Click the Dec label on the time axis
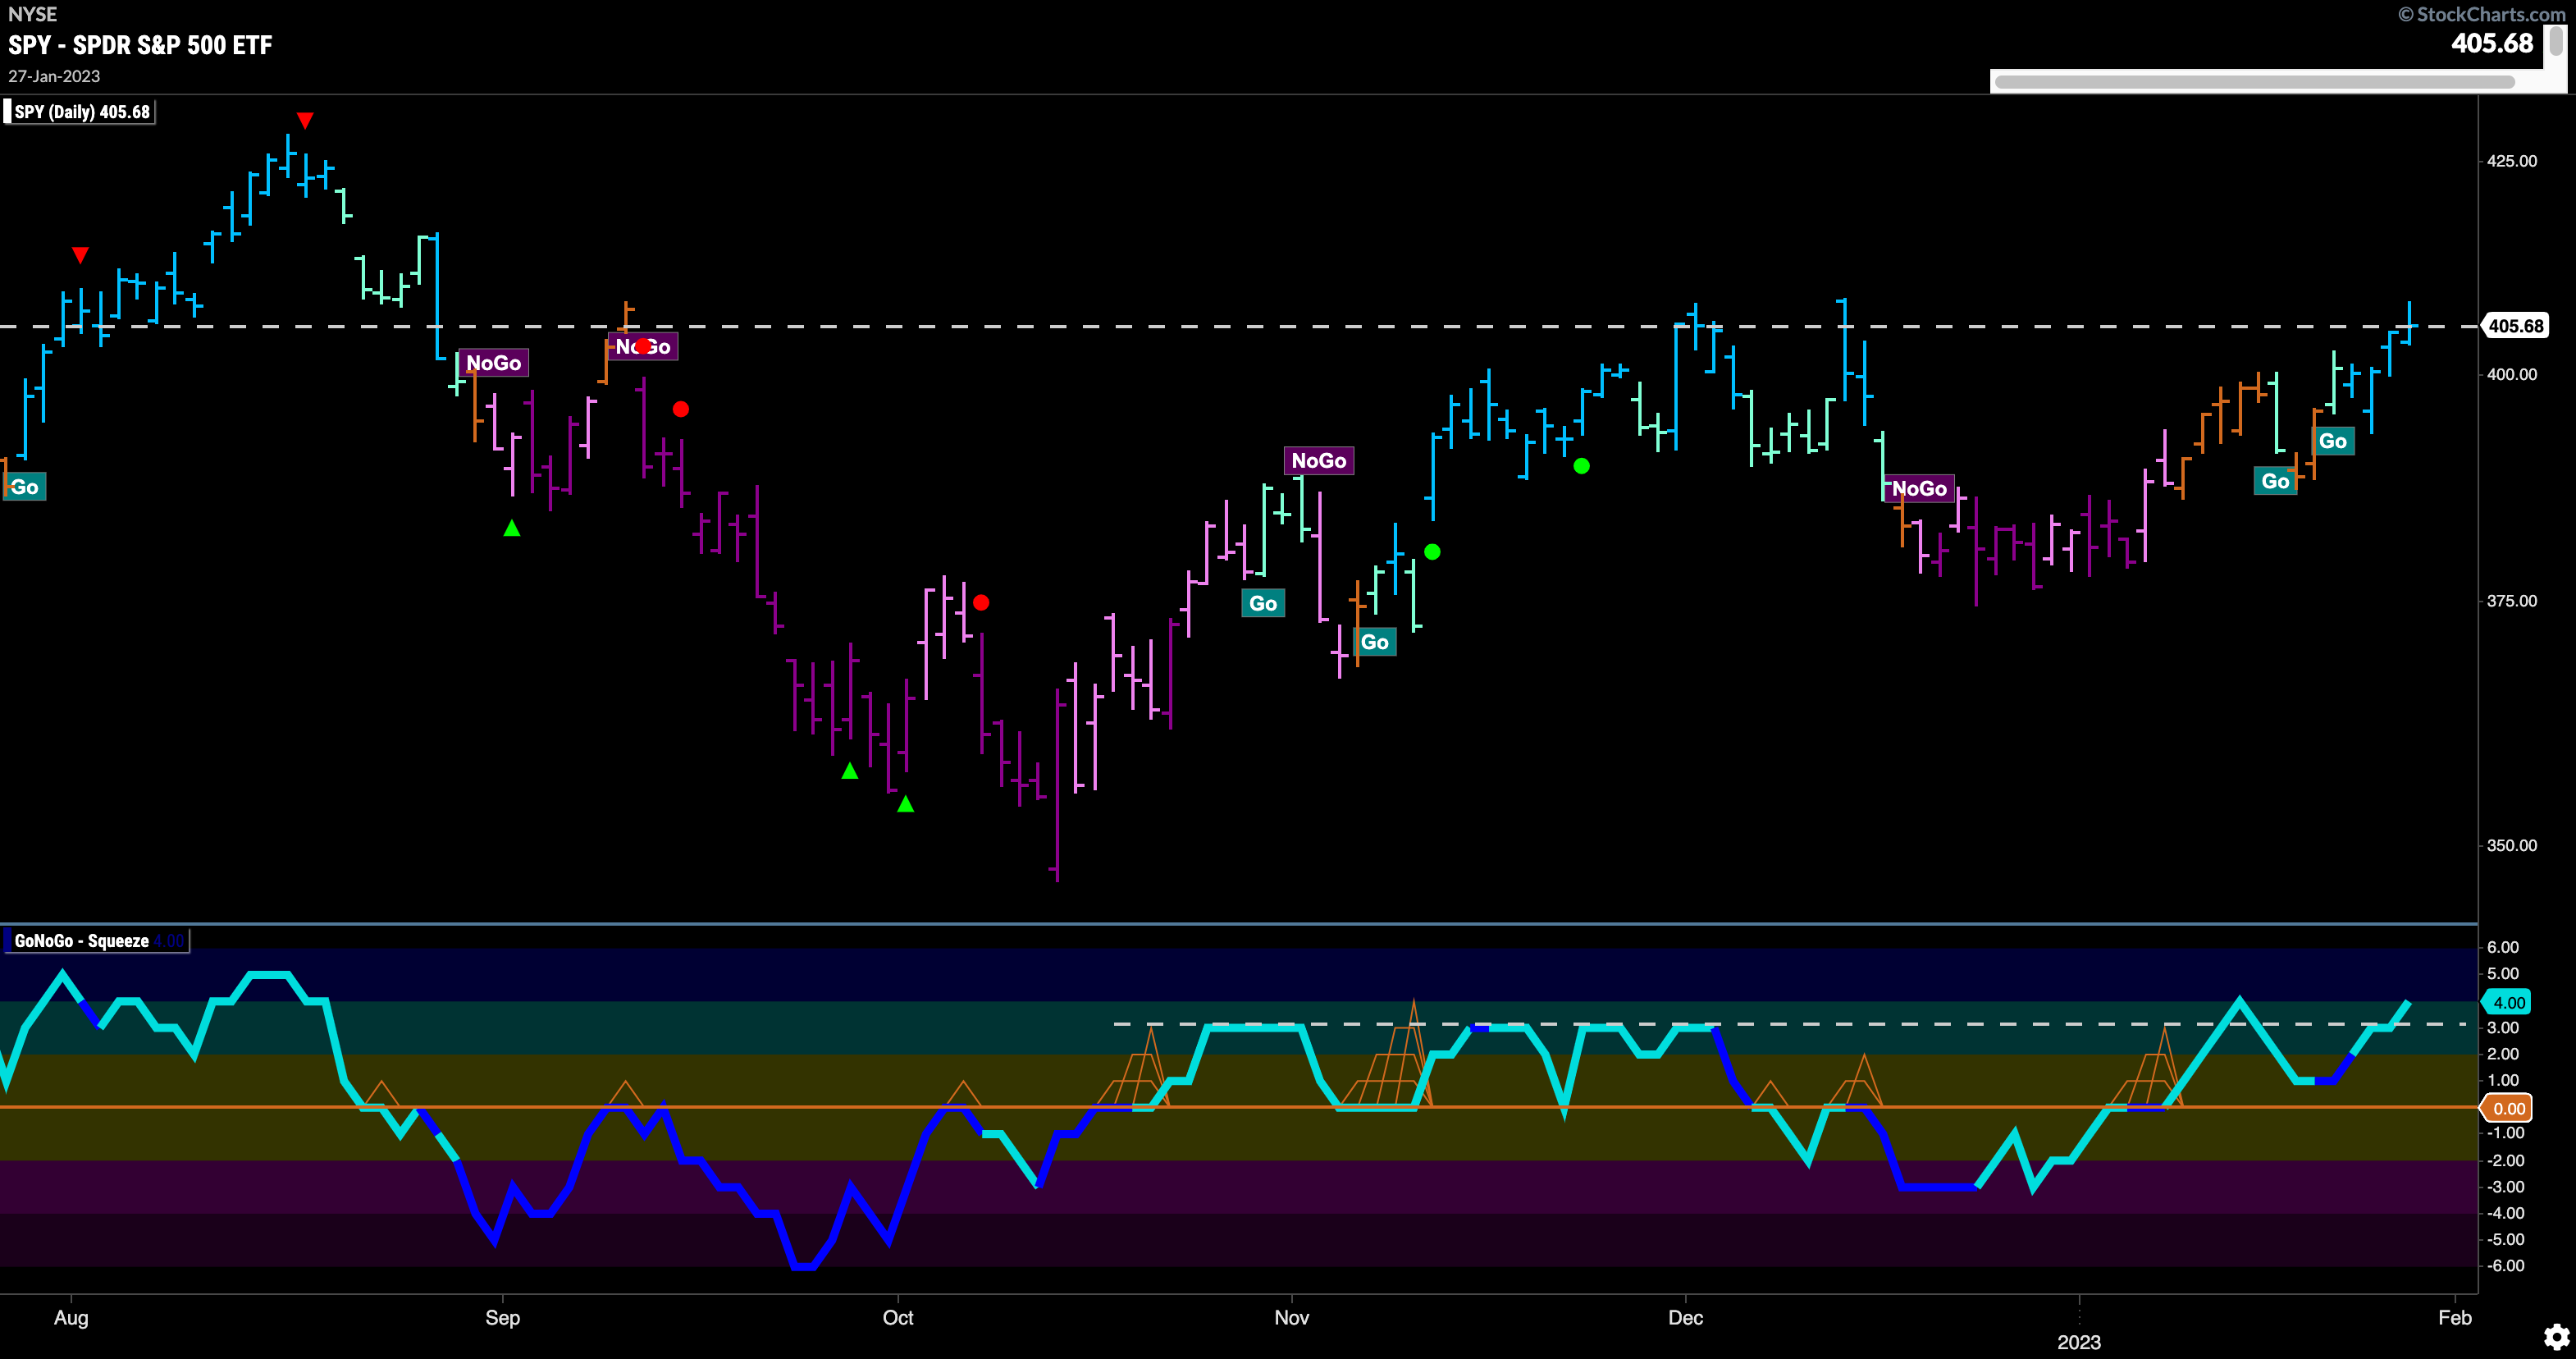2576x1359 pixels. click(x=1685, y=1317)
